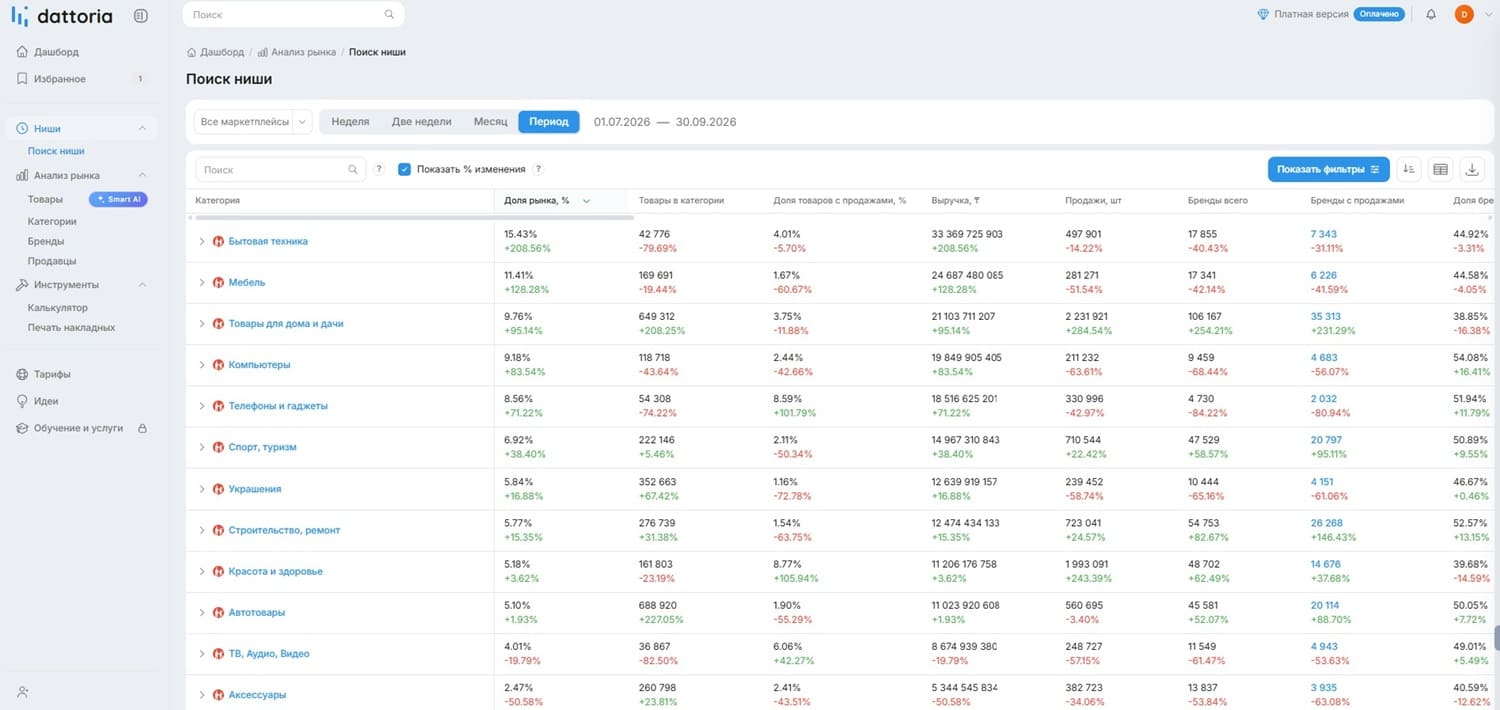Image resolution: width=1500 pixels, height=710 pixels.
Task: Expand the Телефоны и гаджеты row
Action: point(201,406)
